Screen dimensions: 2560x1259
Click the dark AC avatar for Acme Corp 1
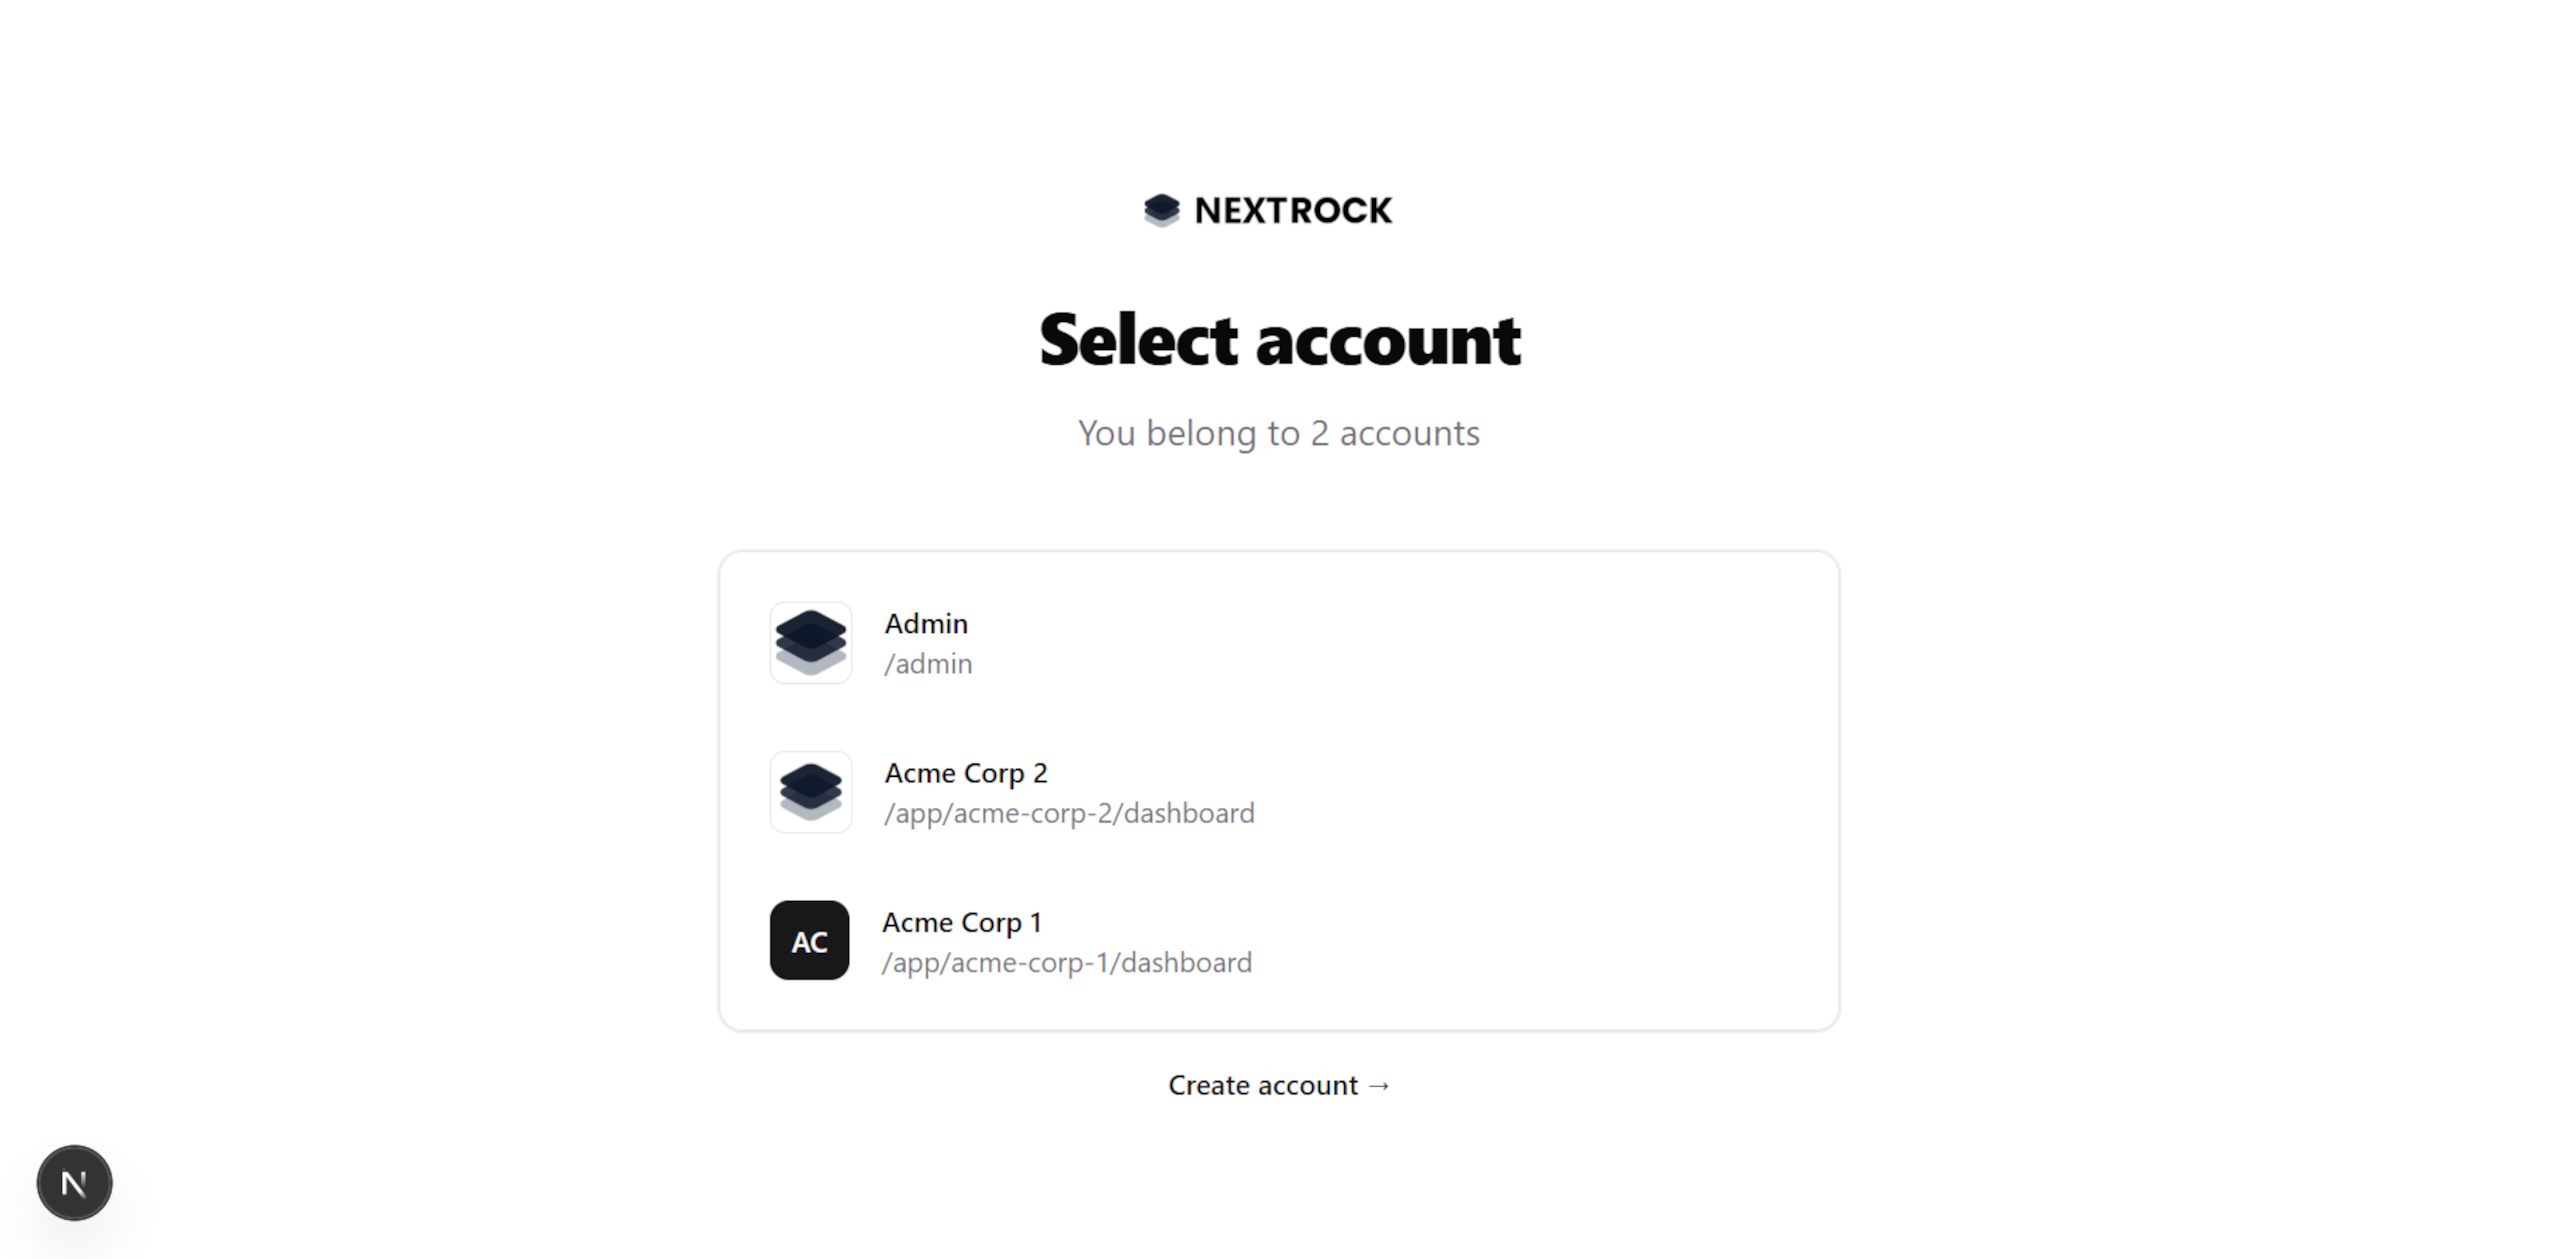coord(809,940)
